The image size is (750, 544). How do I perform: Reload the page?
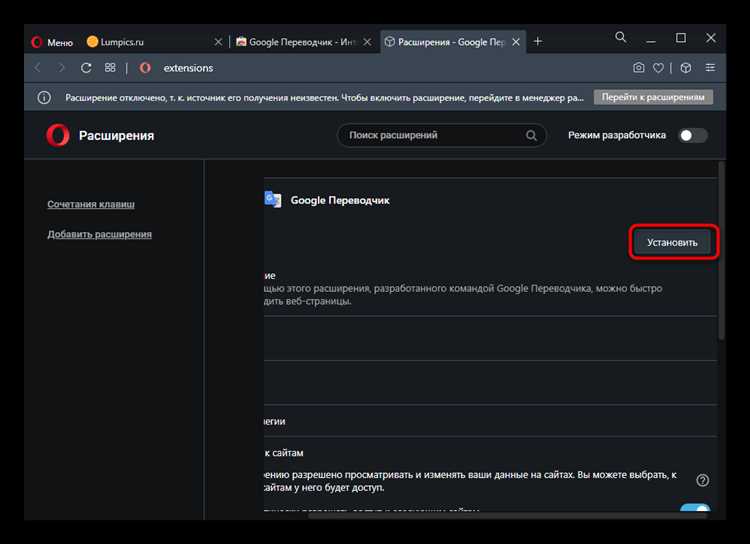pyautogui.click(x=86, y=68)
